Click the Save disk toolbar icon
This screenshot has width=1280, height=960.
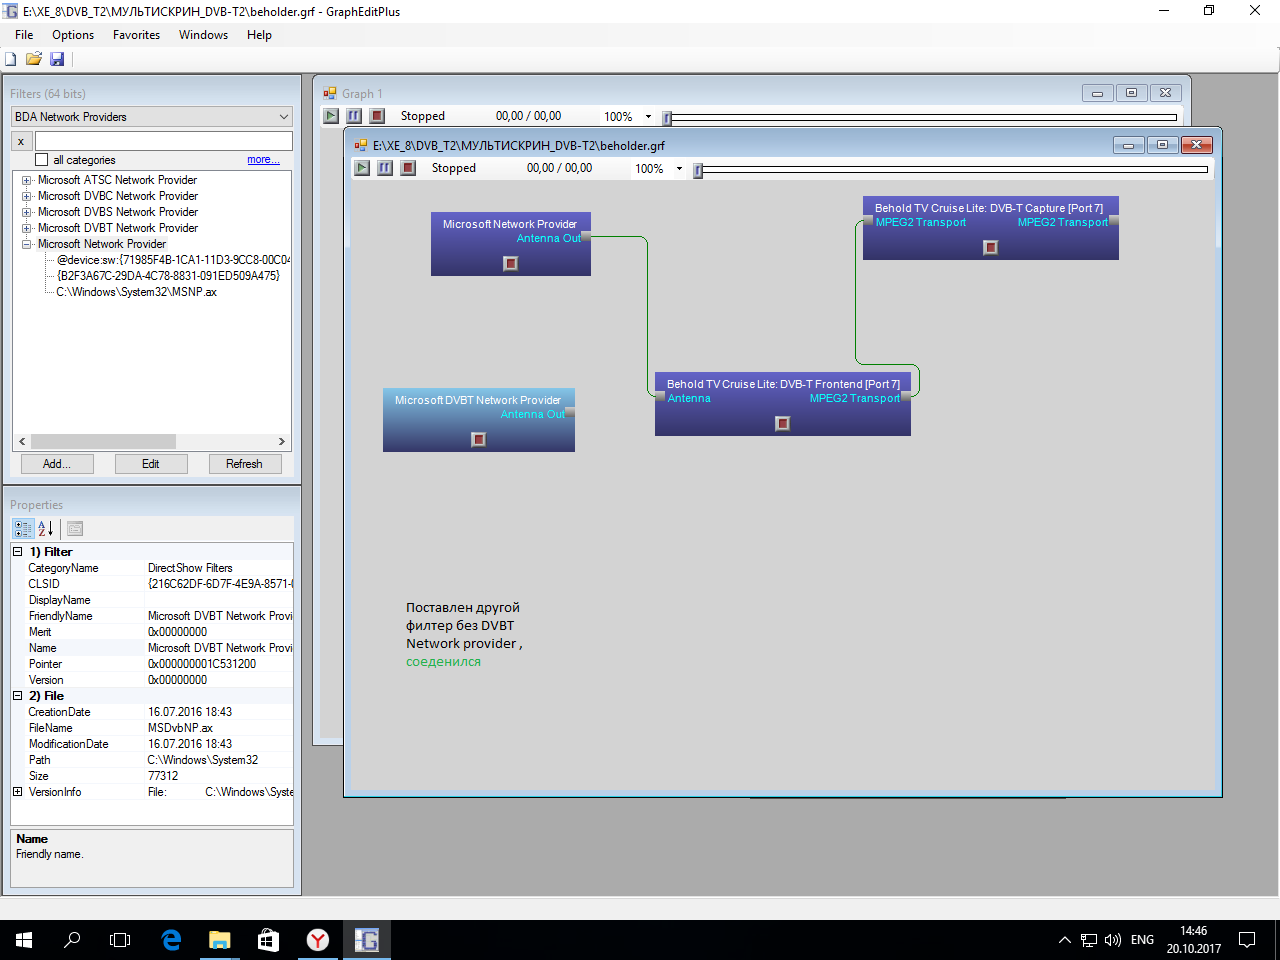click(x=57, y=59)
